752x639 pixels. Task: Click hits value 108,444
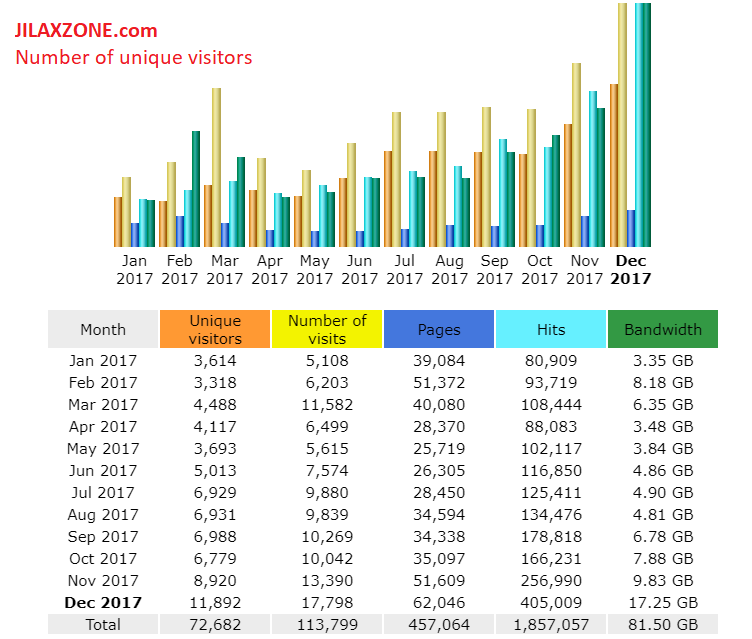point(551,405)
